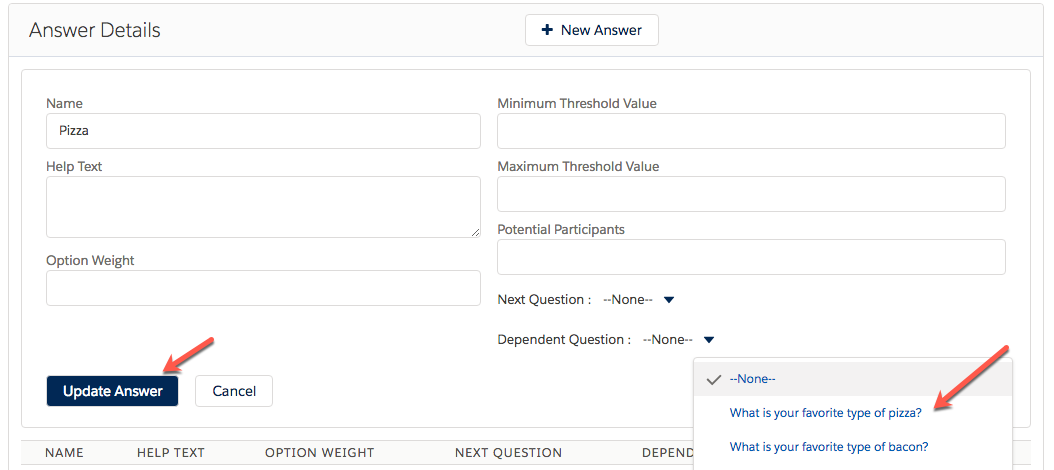Select the --None-- option in dropdown list
The width and height of the screenshot is (1054, 470).
pos(753,379)
